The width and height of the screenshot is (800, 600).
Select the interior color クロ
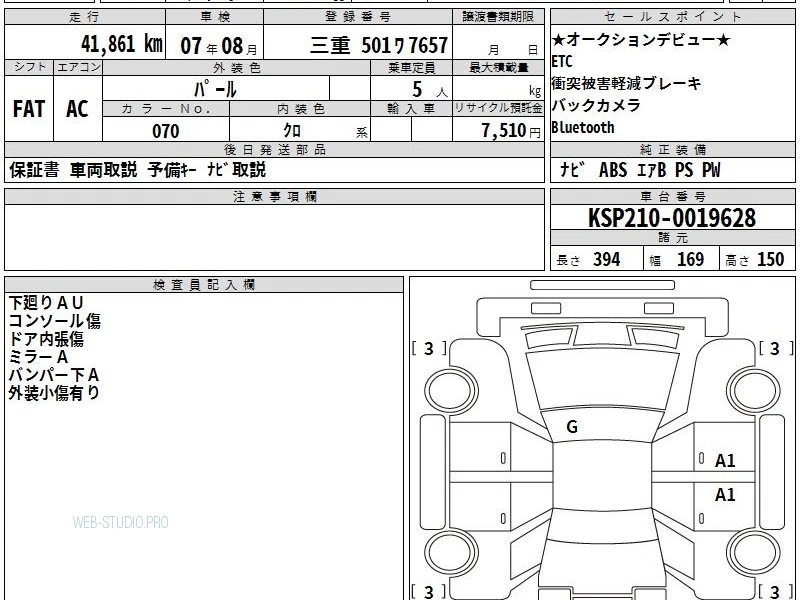click(x=292, y=131)
